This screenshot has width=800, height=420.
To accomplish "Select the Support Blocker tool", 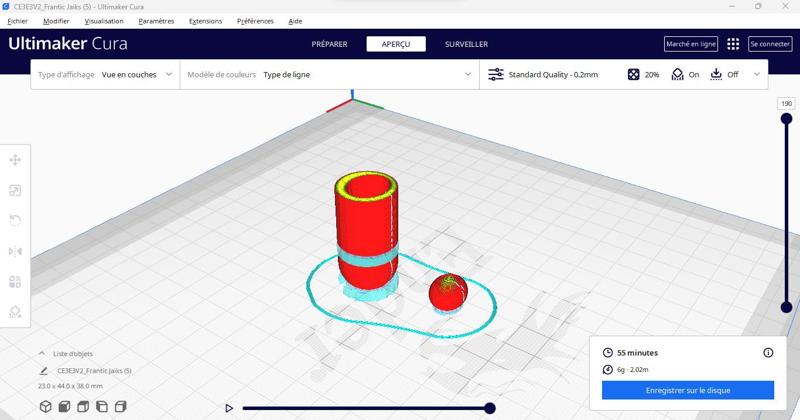I will pyautogui.click(x=15, y=311).
